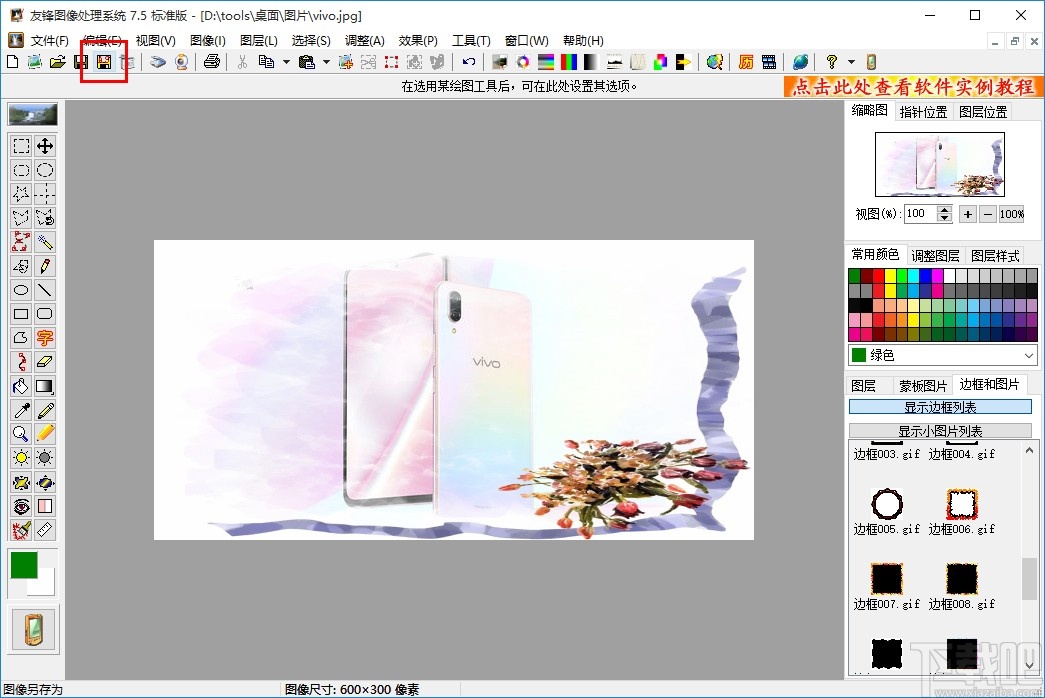Open the 常用颜色 color name dropdown
The width and height of the screenshot is (1045, 698).
pos(1029,355)
